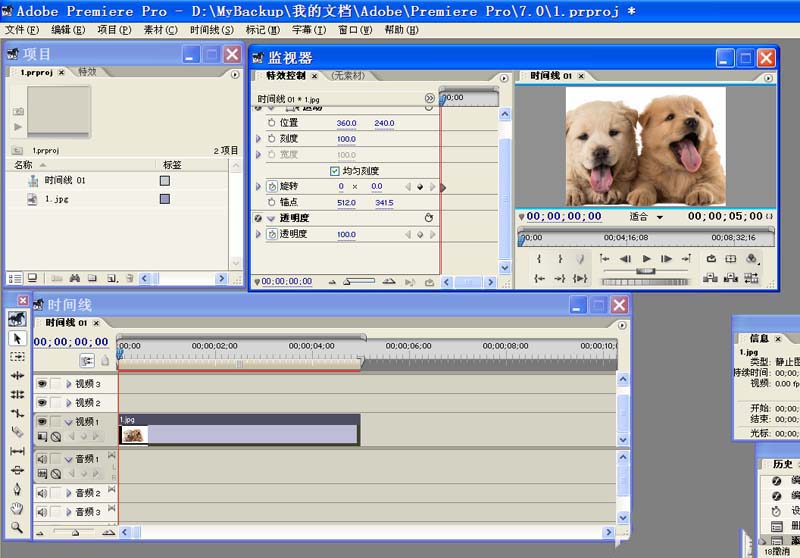This screenshot has height=558, width=800.
Task: Select the Ripple Edit tool
Action: point(17,375)
